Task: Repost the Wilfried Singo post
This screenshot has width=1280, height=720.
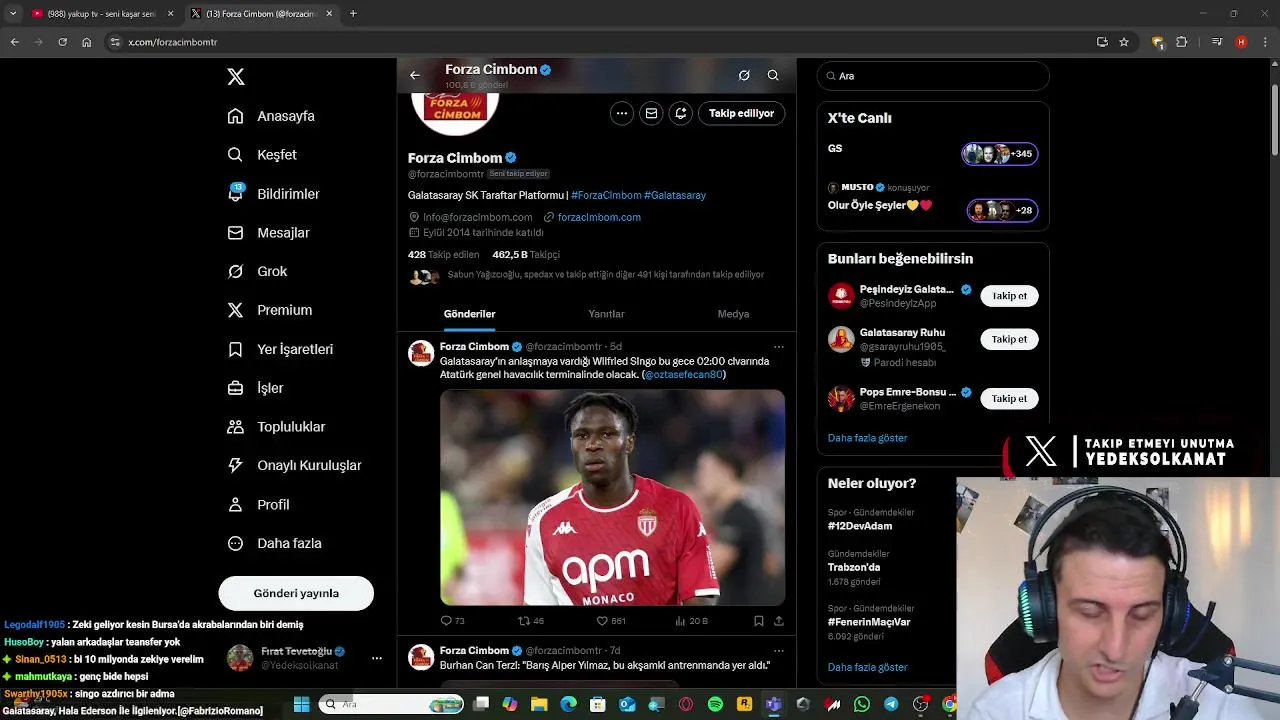Action: coord(531,621)
